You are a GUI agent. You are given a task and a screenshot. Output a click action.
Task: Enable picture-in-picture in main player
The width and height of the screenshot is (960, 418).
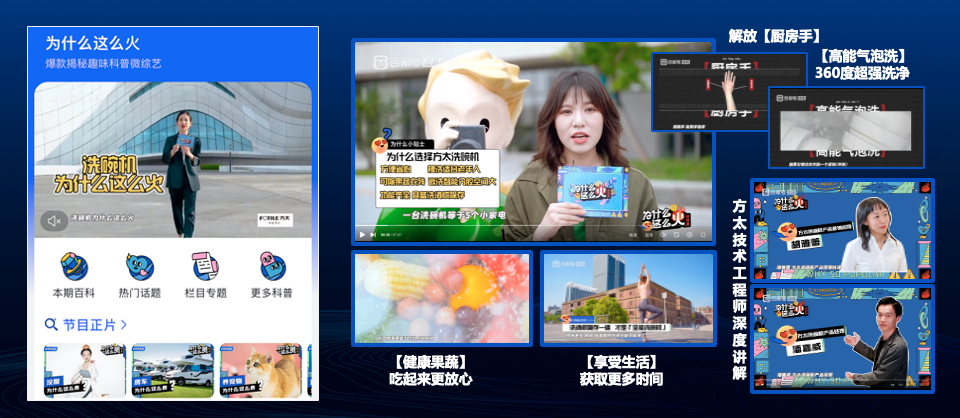(676, 235)
